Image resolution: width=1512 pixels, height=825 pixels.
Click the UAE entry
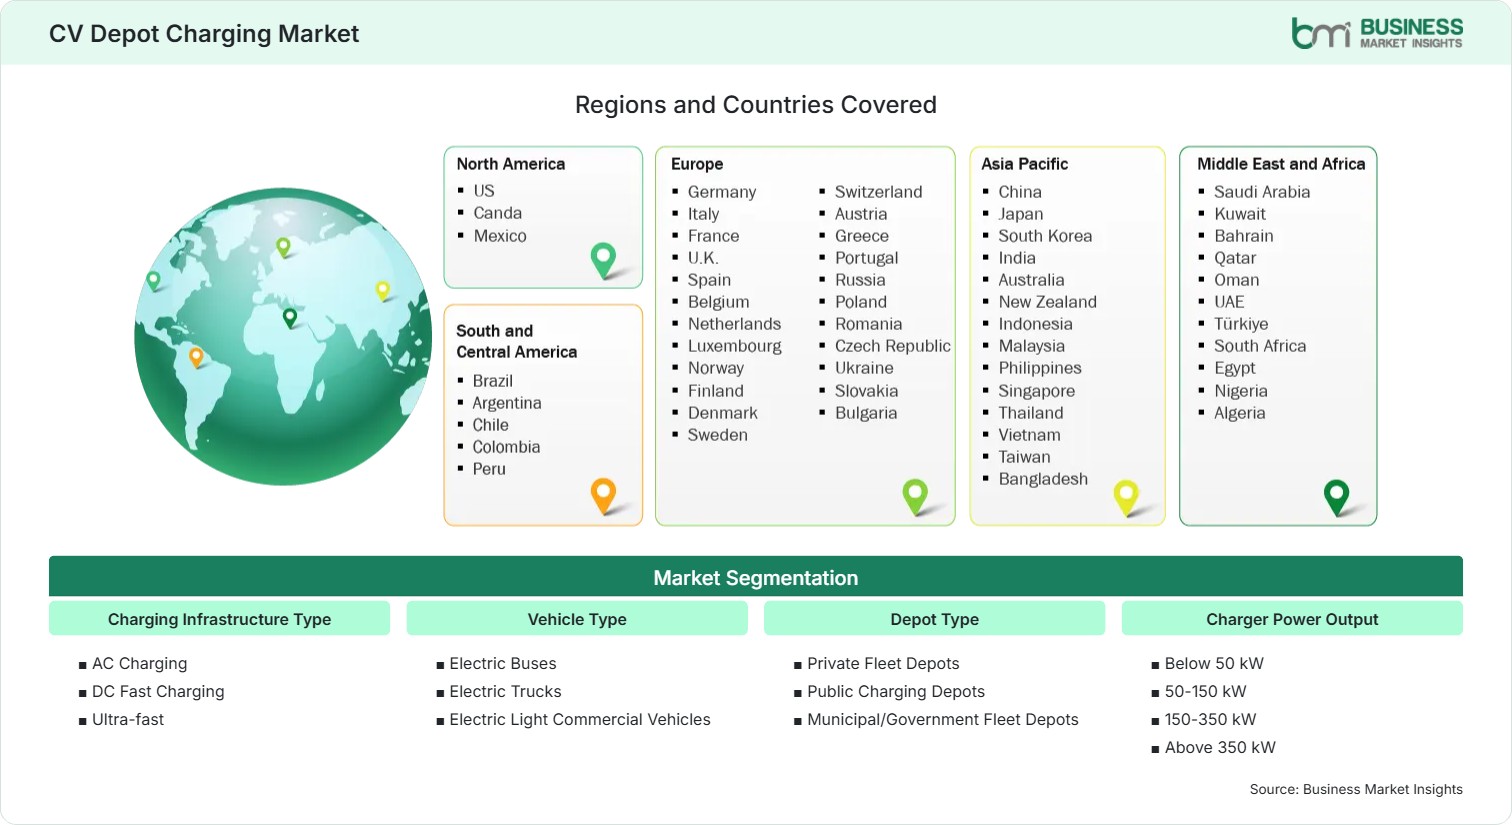(x=1229, y=302)
